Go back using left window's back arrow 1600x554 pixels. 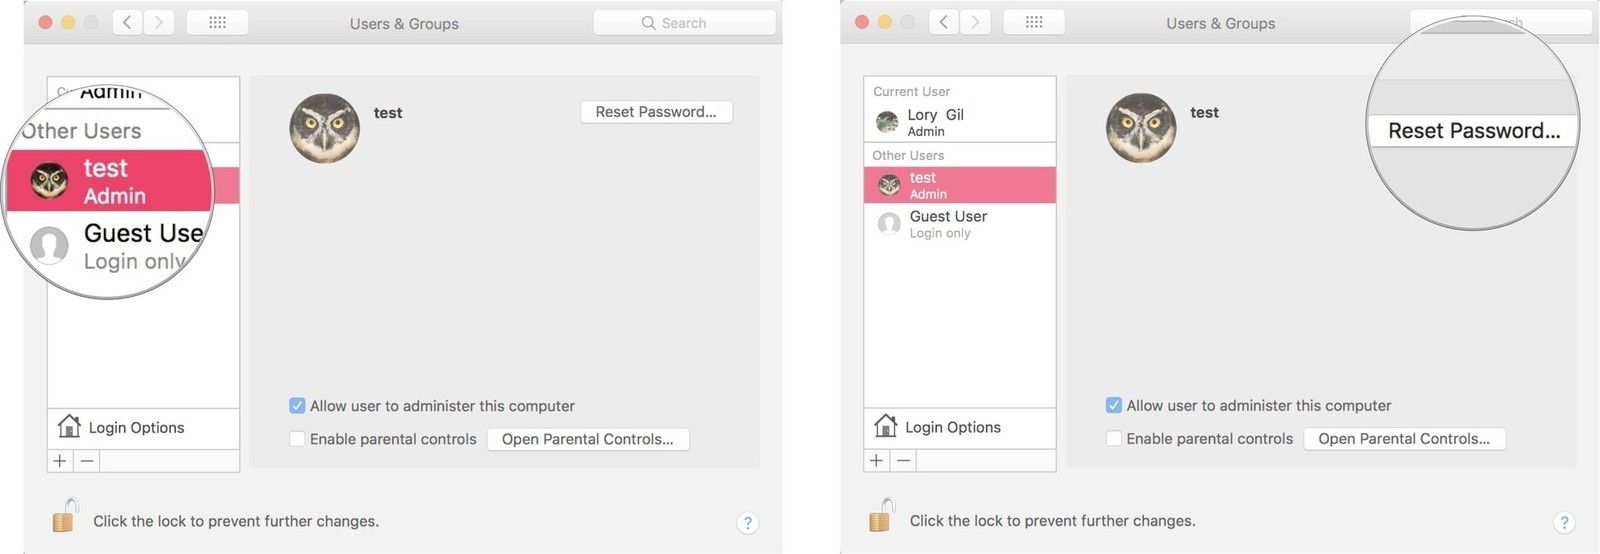[x=127, y=22]
